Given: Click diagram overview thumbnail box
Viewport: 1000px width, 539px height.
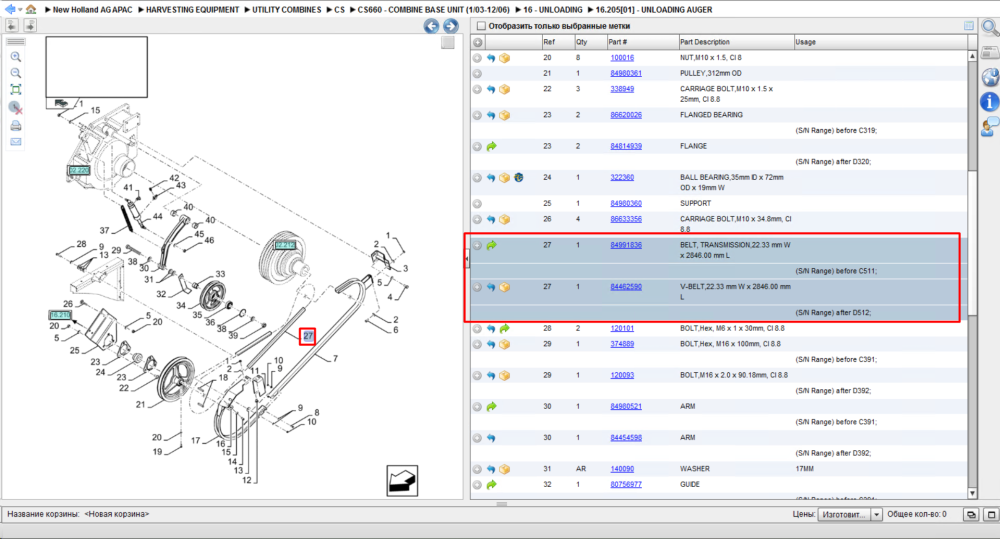Looking at the screenshot, I should tap(96, 67).
